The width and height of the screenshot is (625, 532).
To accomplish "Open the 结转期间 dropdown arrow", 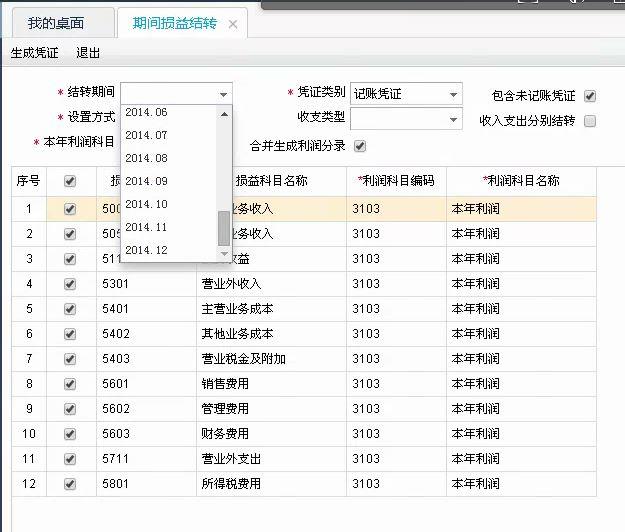I will (224, 94).
